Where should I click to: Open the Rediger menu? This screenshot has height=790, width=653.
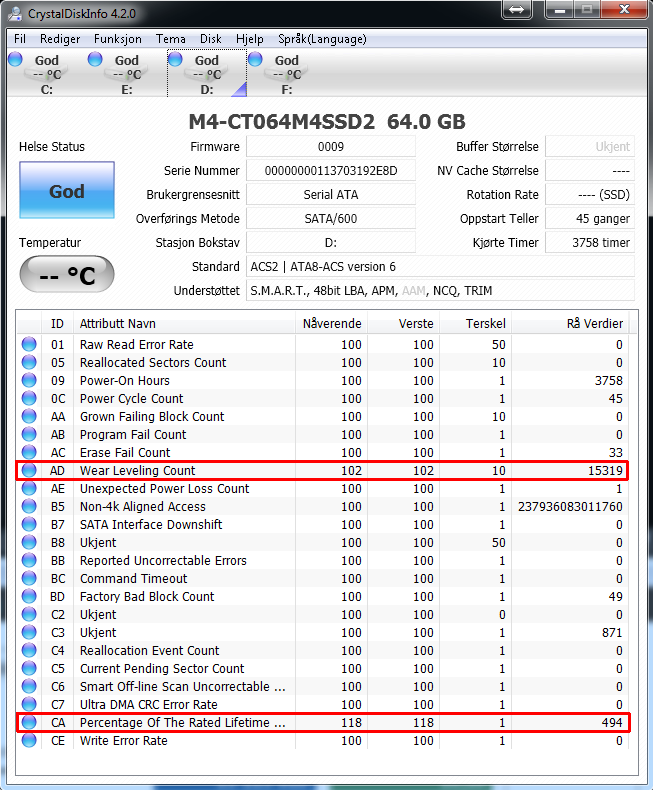(x=60, y=39)
